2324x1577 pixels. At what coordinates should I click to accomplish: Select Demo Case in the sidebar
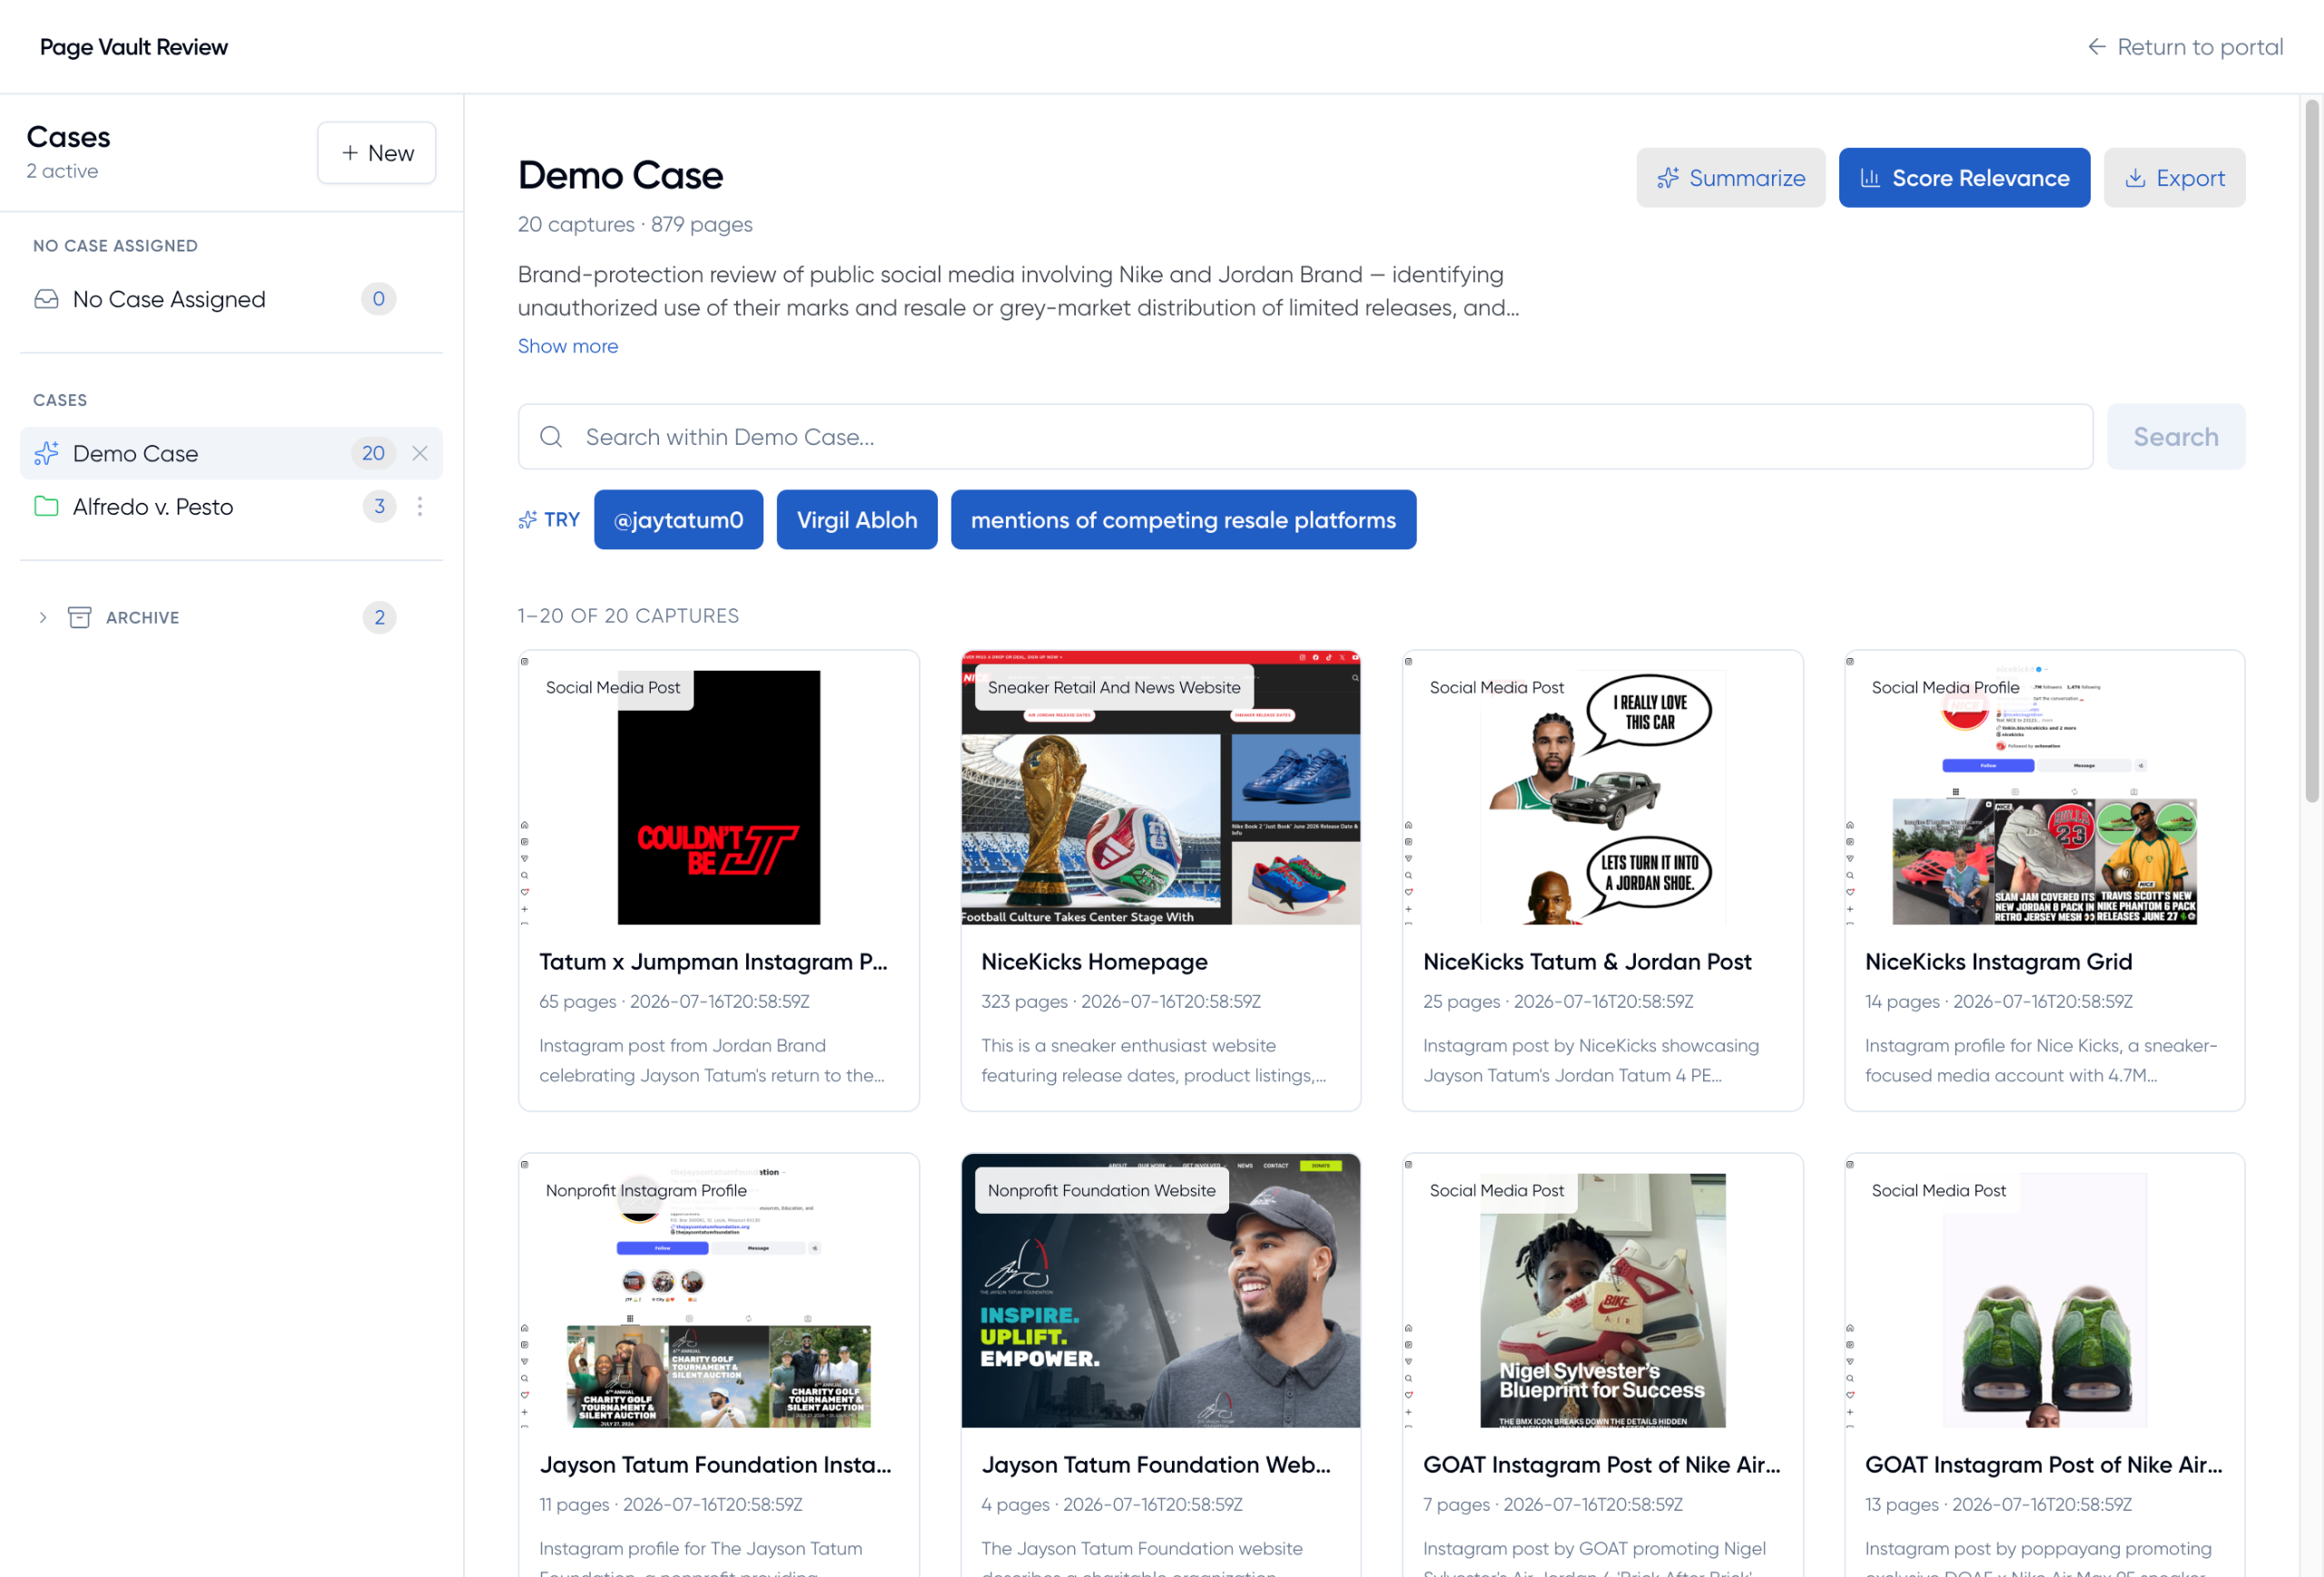(x=231, y=453)
